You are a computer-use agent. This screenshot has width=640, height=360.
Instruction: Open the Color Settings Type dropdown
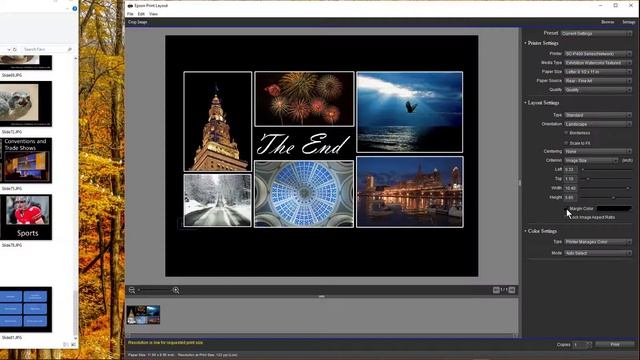[x=598, y=242]
